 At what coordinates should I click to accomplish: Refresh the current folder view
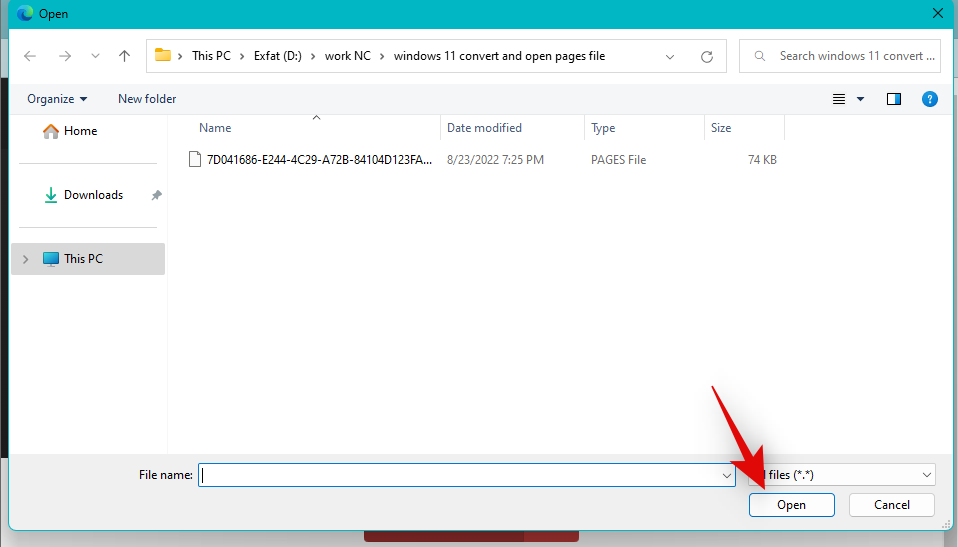click(707, 56)
